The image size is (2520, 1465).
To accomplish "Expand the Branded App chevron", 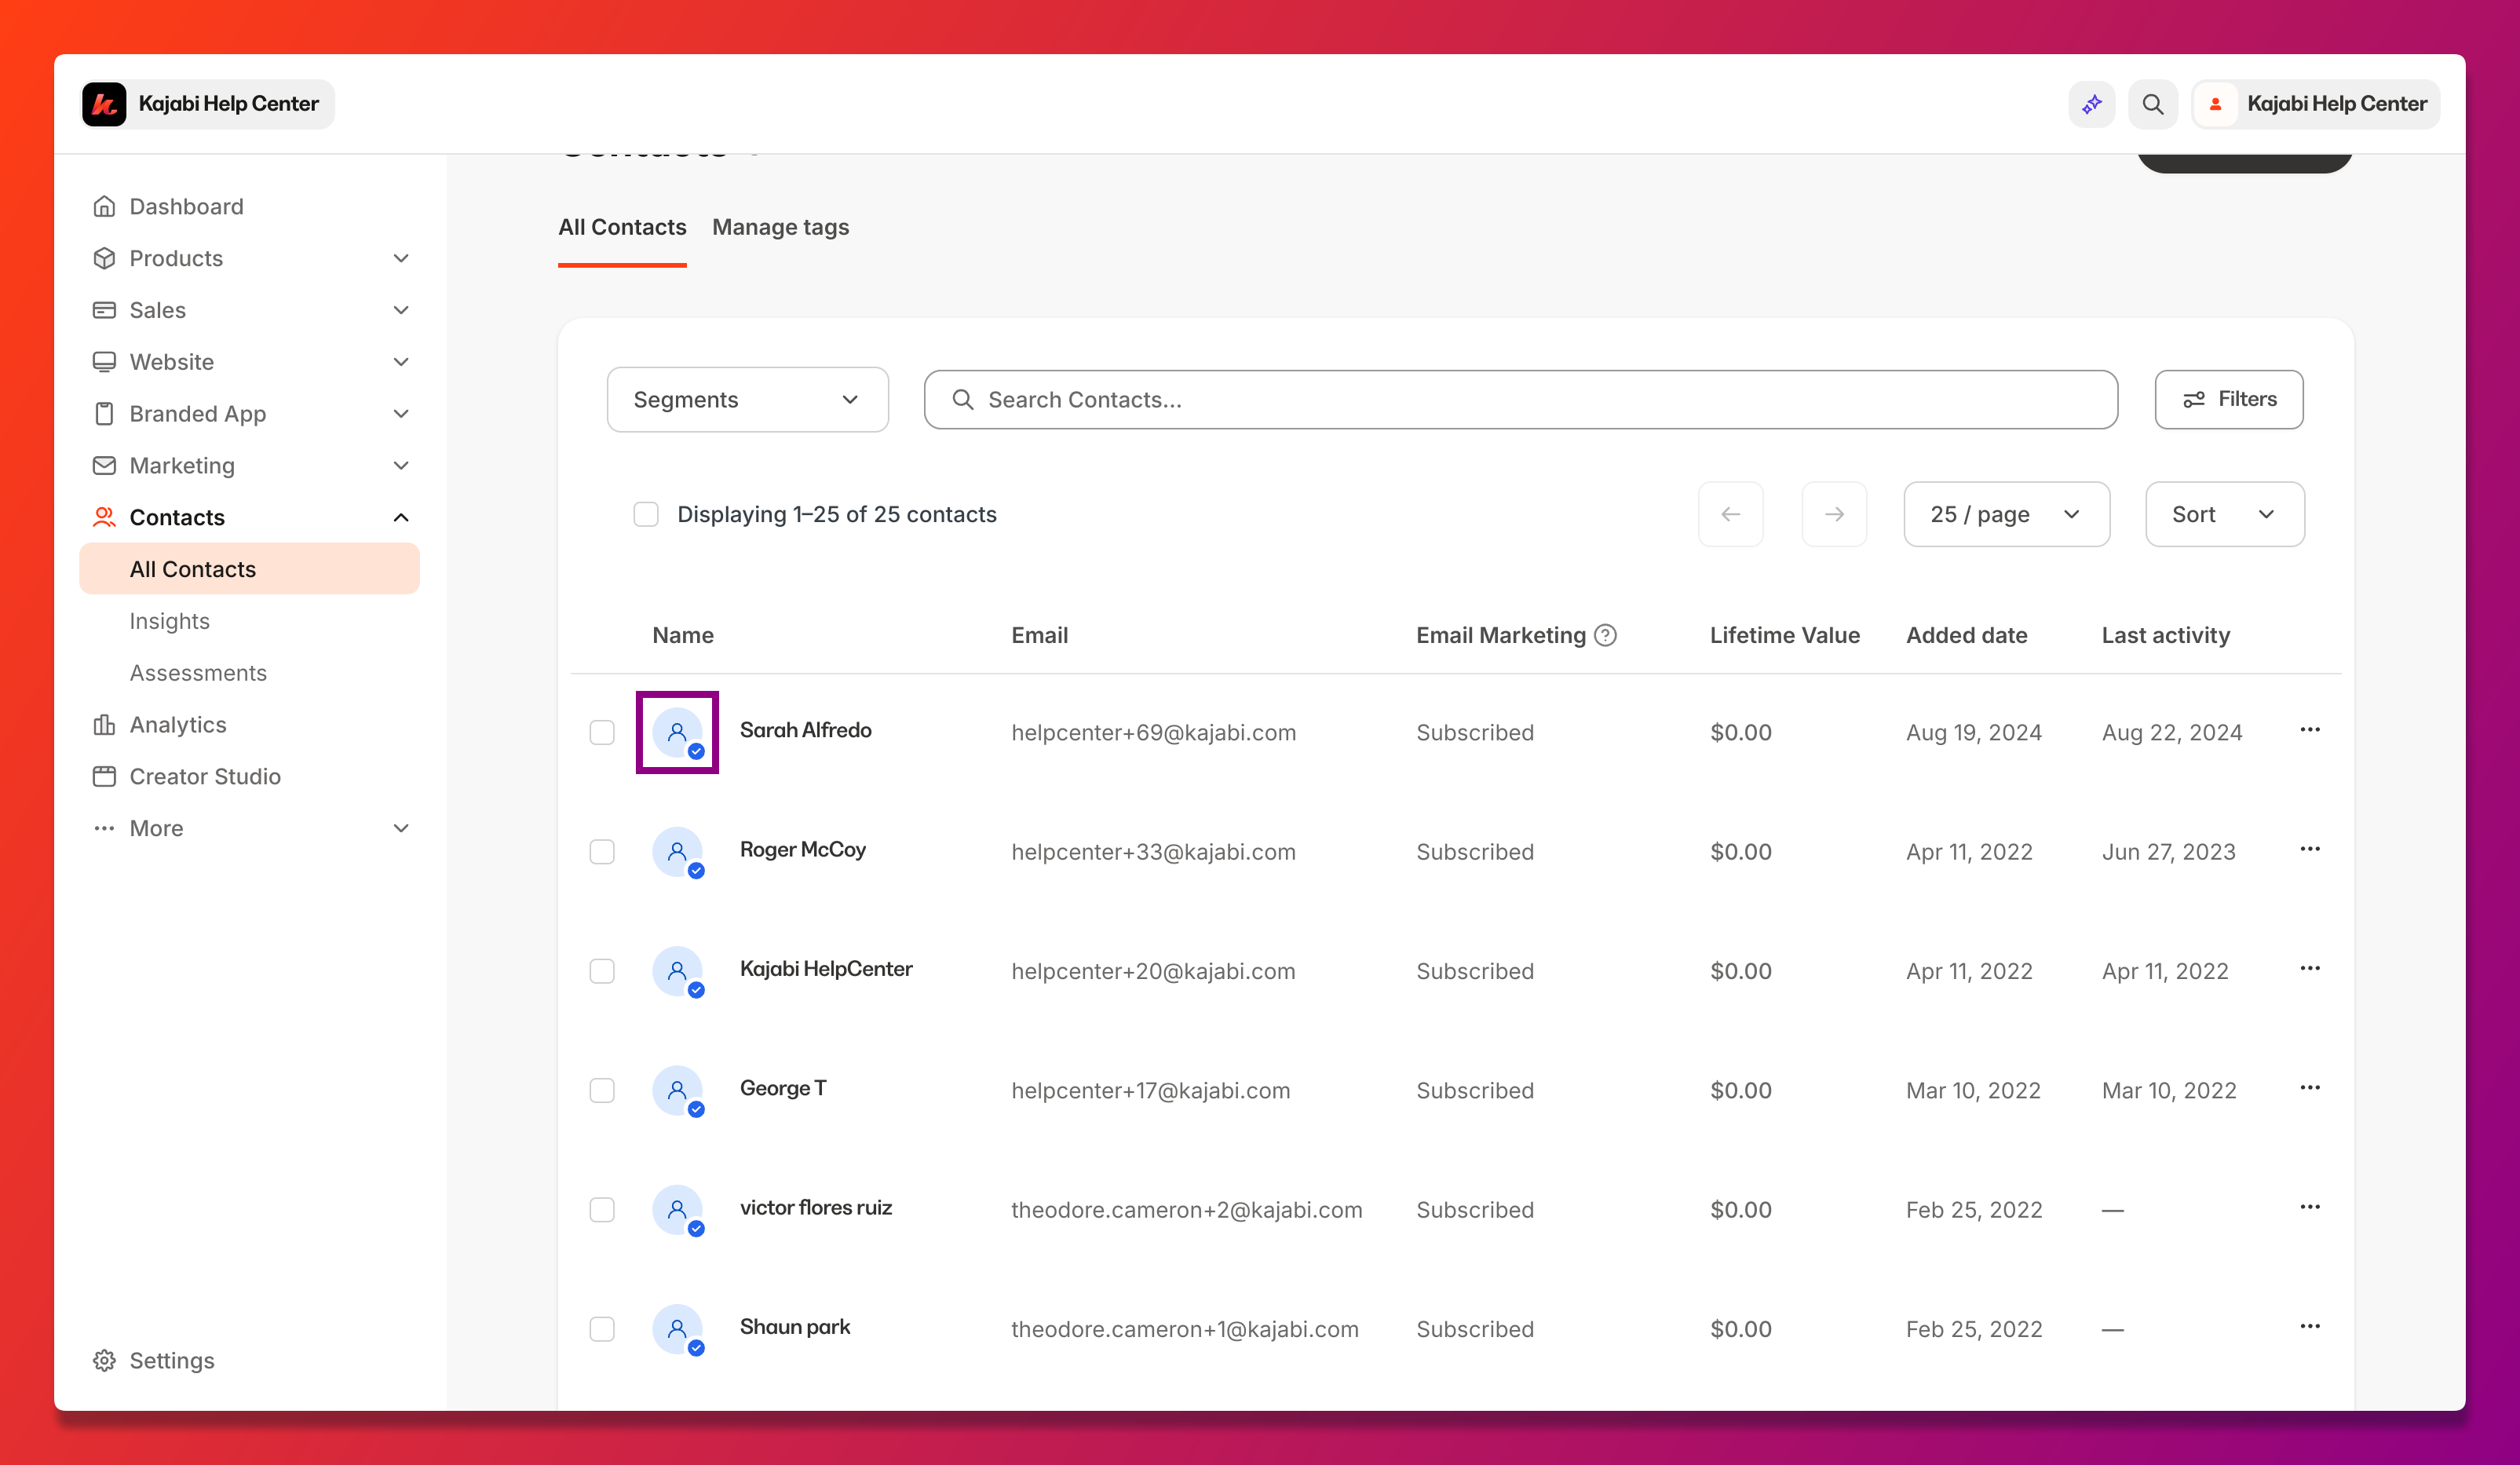I will pos(401,414).
